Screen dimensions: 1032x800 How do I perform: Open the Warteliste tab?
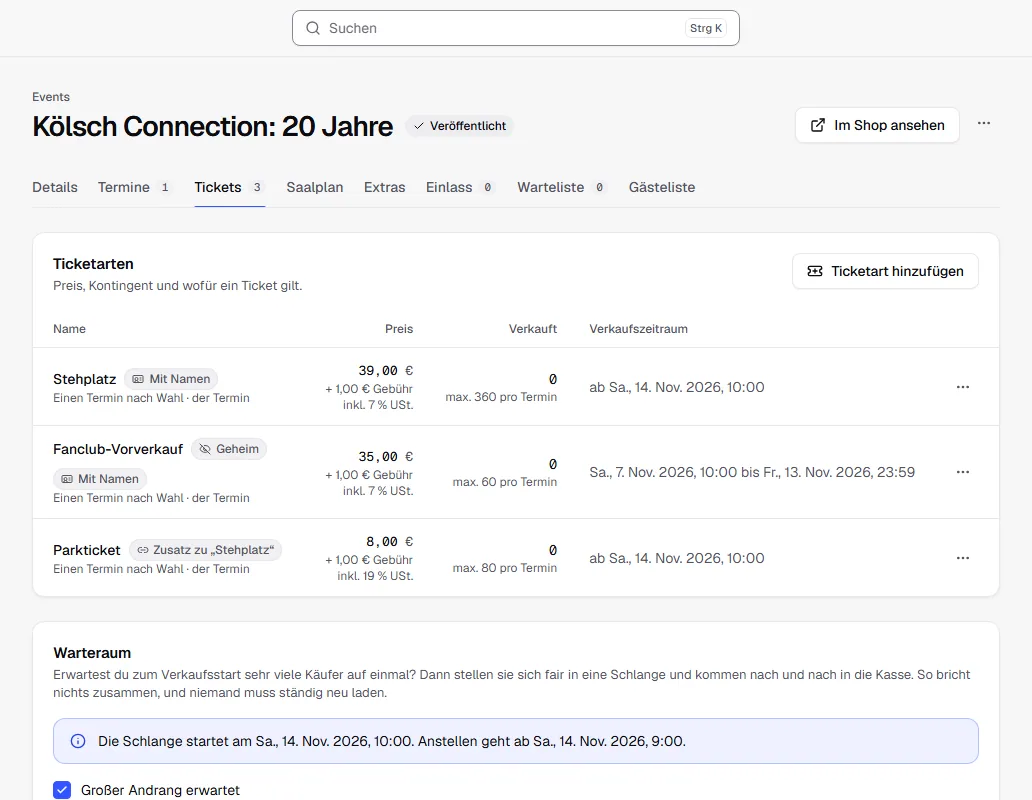coord(561,188)
